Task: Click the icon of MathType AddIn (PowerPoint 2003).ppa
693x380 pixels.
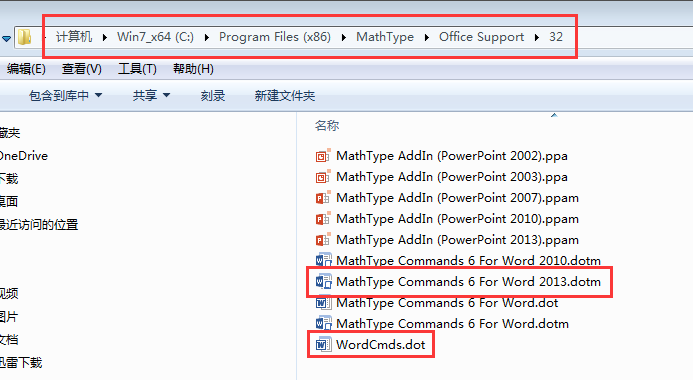Action: pos(323,177)
